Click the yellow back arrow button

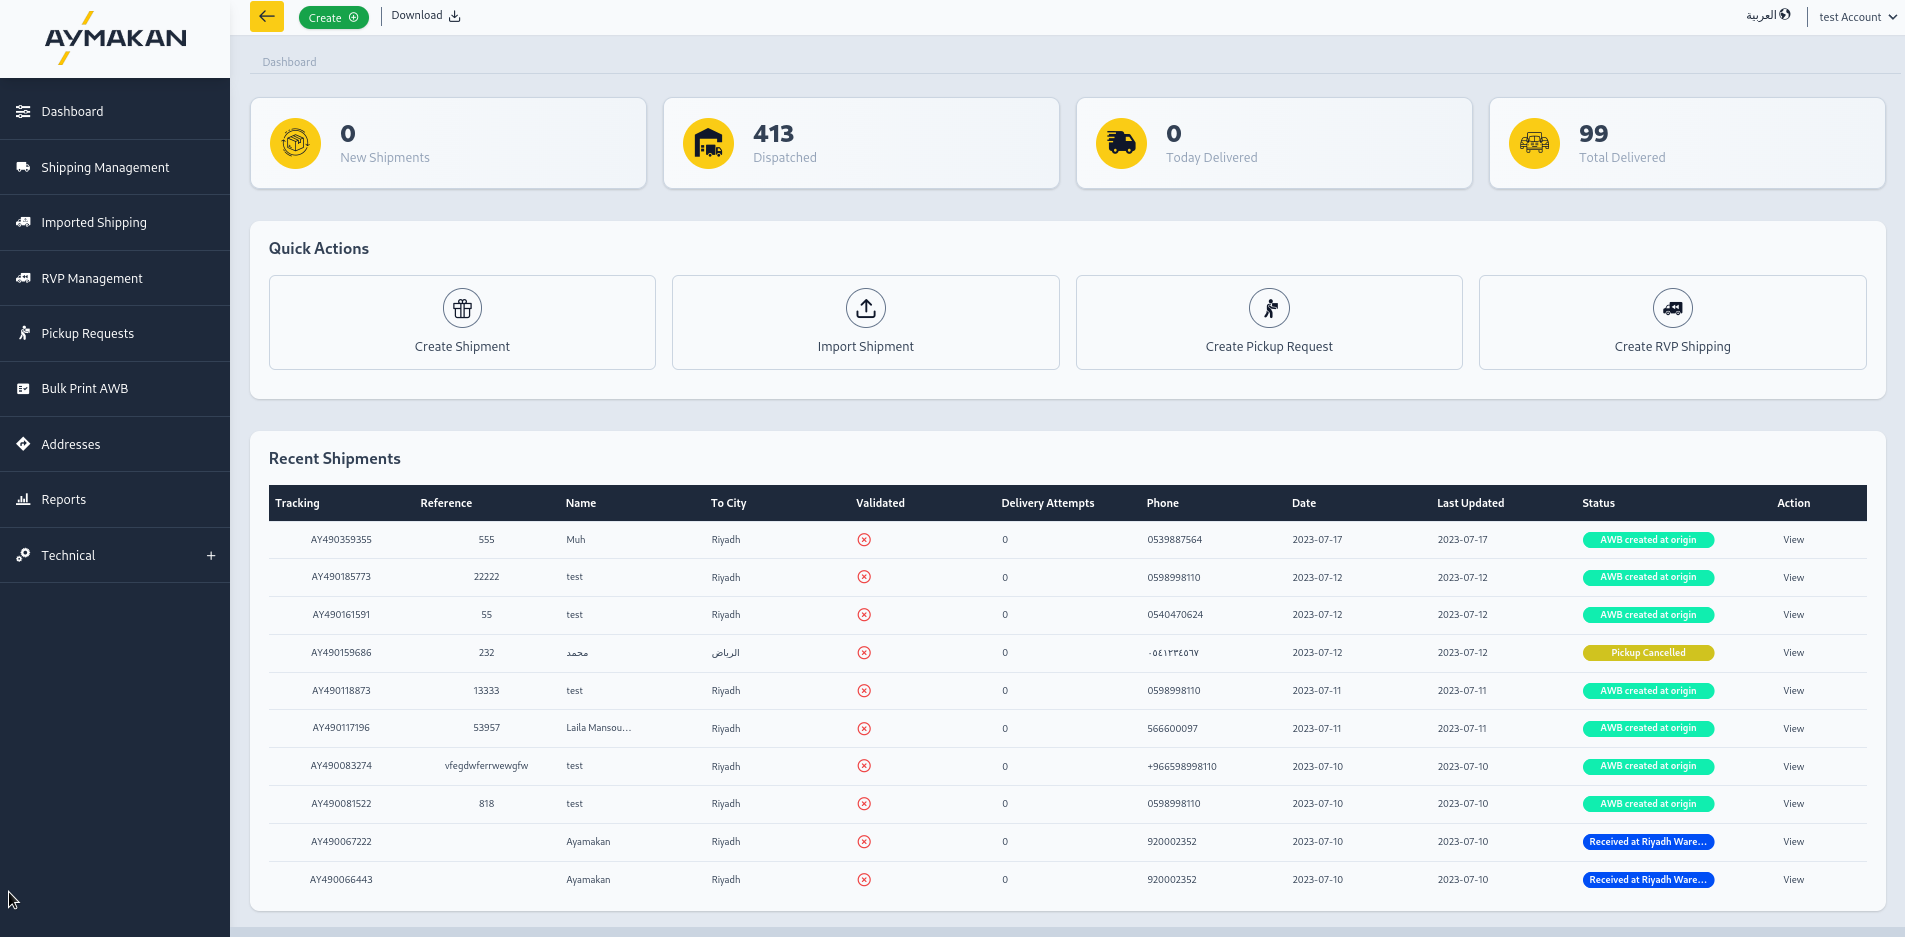click(x=266, y=17)
